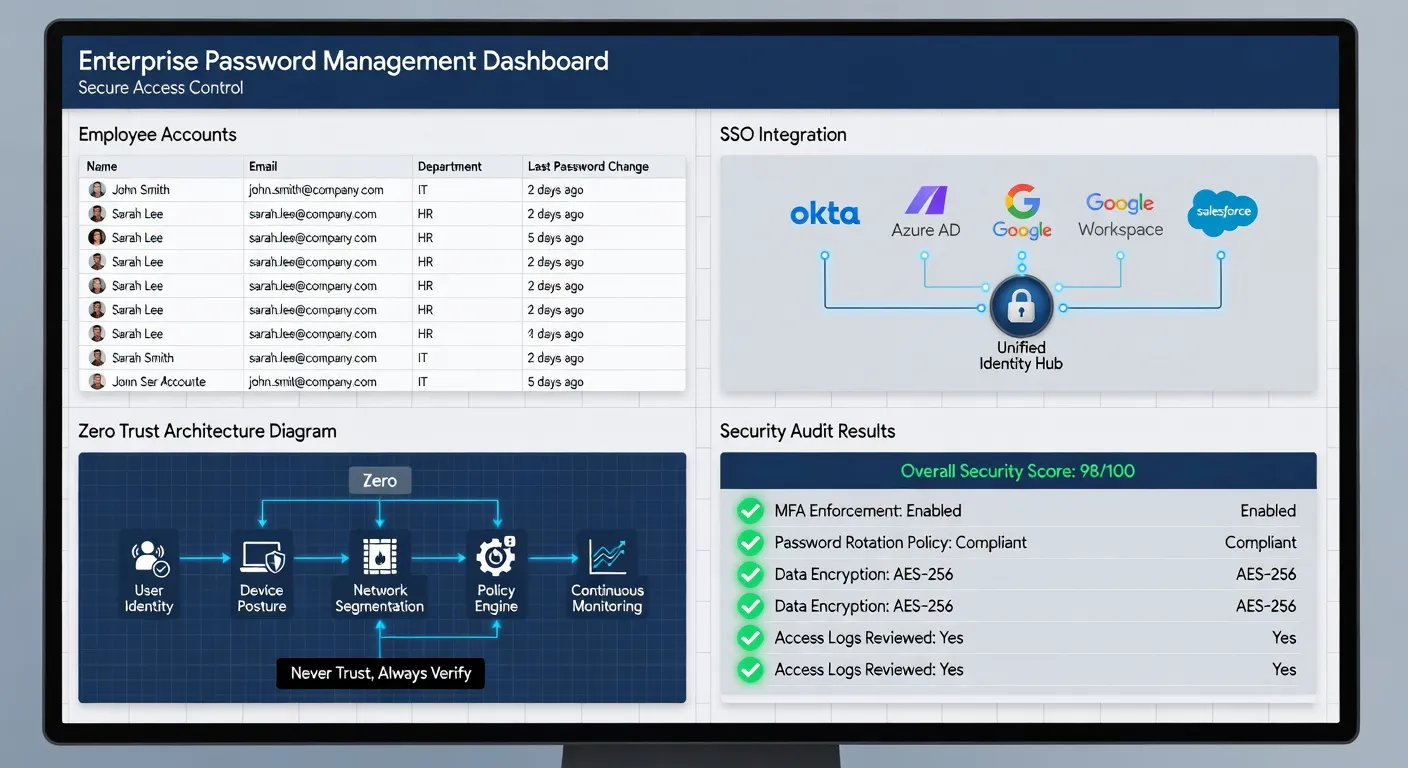The height and width of the screenshot is (768, 1408).
Task: Toggle the Password Rotation Policy checkmark
Action: pos(750,543)
